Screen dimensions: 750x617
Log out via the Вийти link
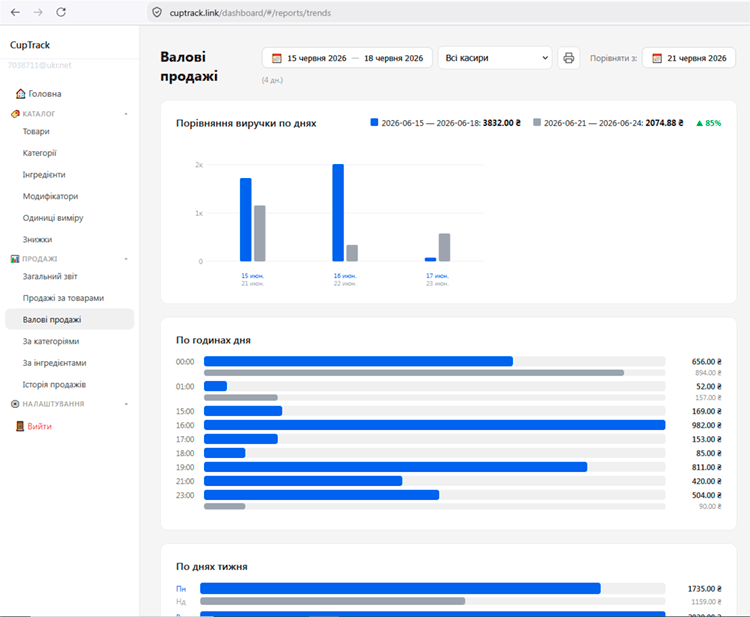click(x=39, y=426)
